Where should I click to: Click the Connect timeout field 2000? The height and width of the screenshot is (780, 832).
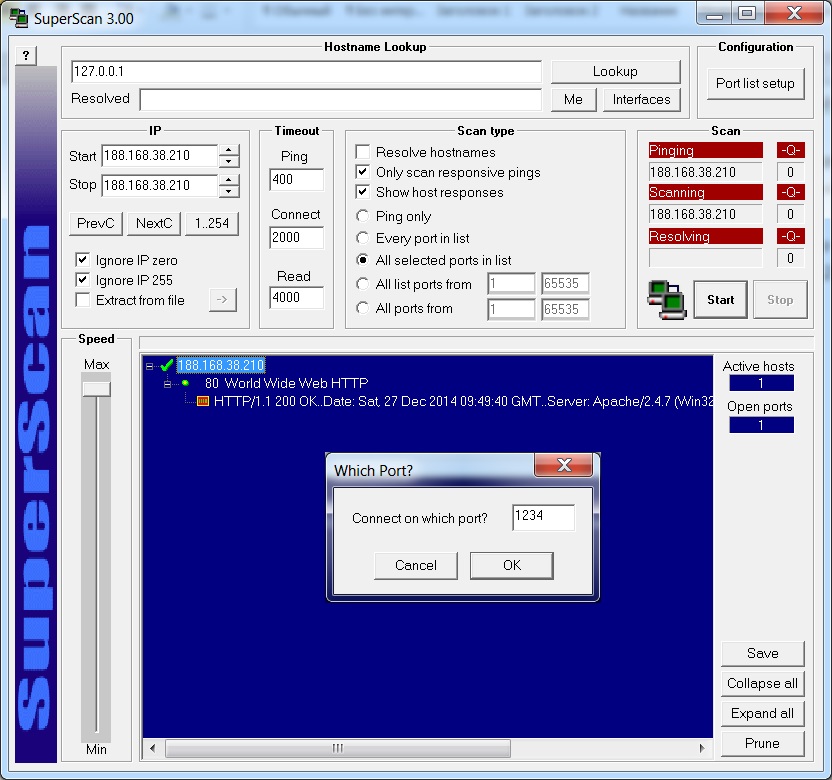(x=296, y=238)
